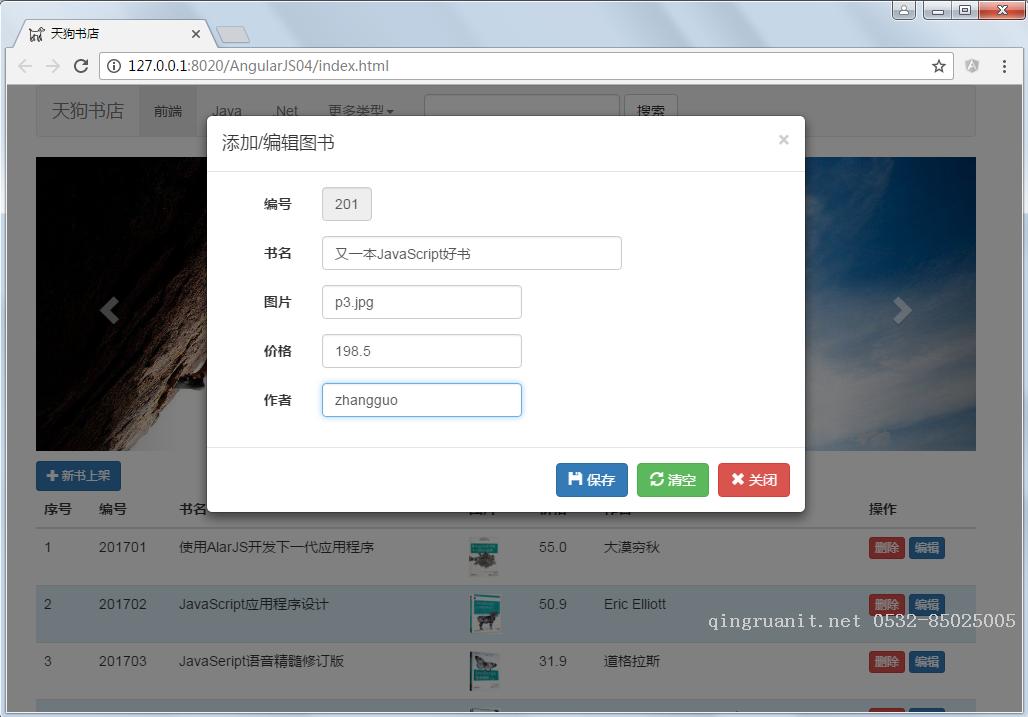Edit book 201702 with 编辑
The image size is (1028, 717).
tap(927, 604)
